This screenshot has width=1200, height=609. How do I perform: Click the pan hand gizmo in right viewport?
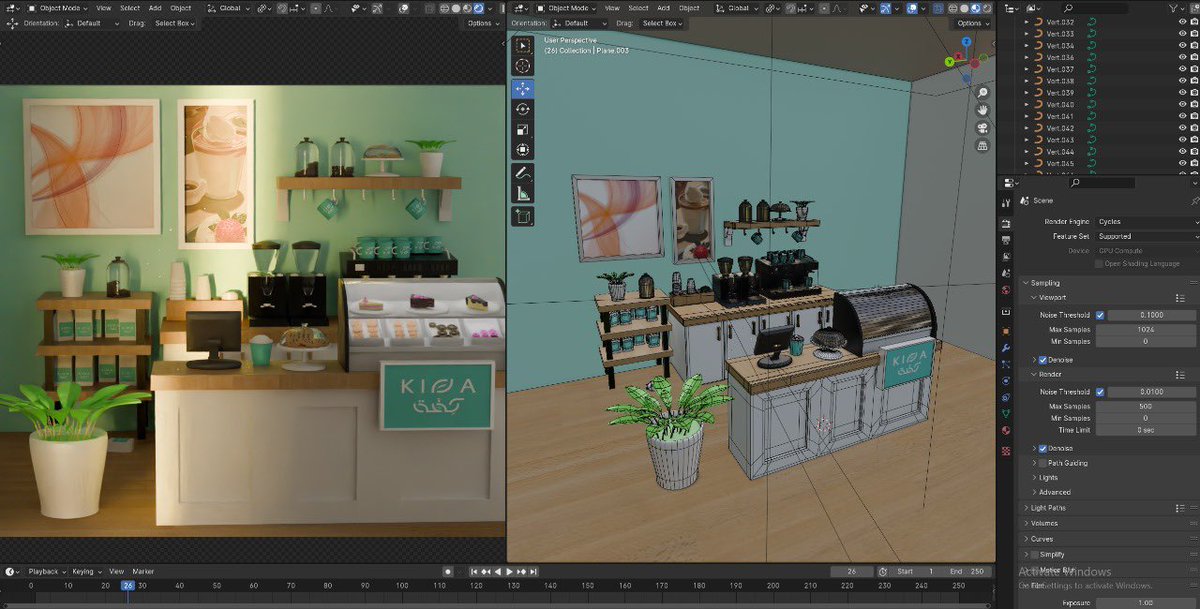pos(983,109)
